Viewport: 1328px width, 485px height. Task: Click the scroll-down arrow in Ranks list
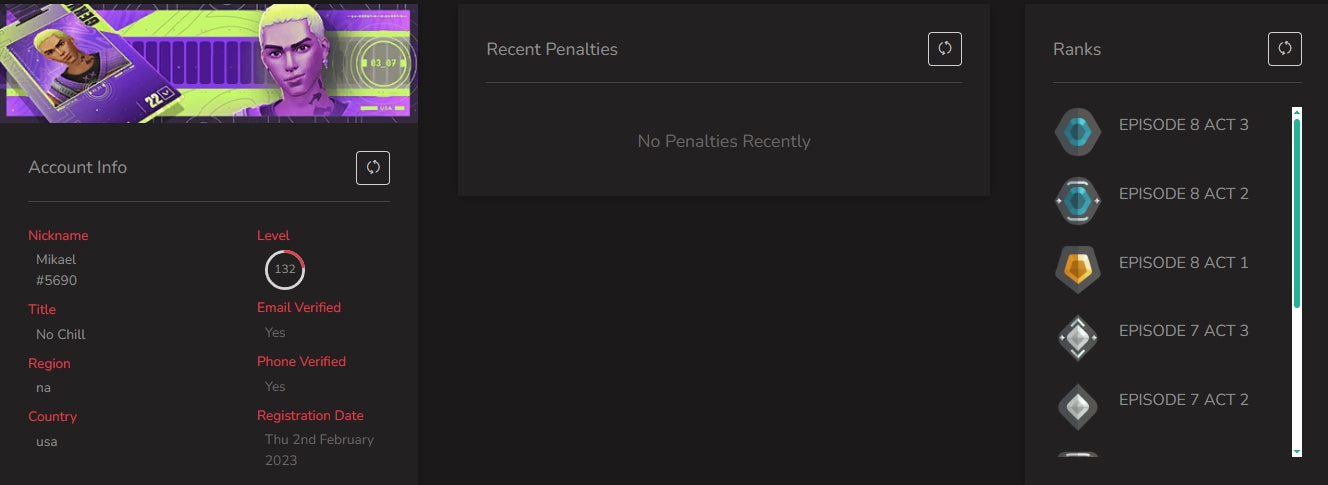(x=1297, y=452)
